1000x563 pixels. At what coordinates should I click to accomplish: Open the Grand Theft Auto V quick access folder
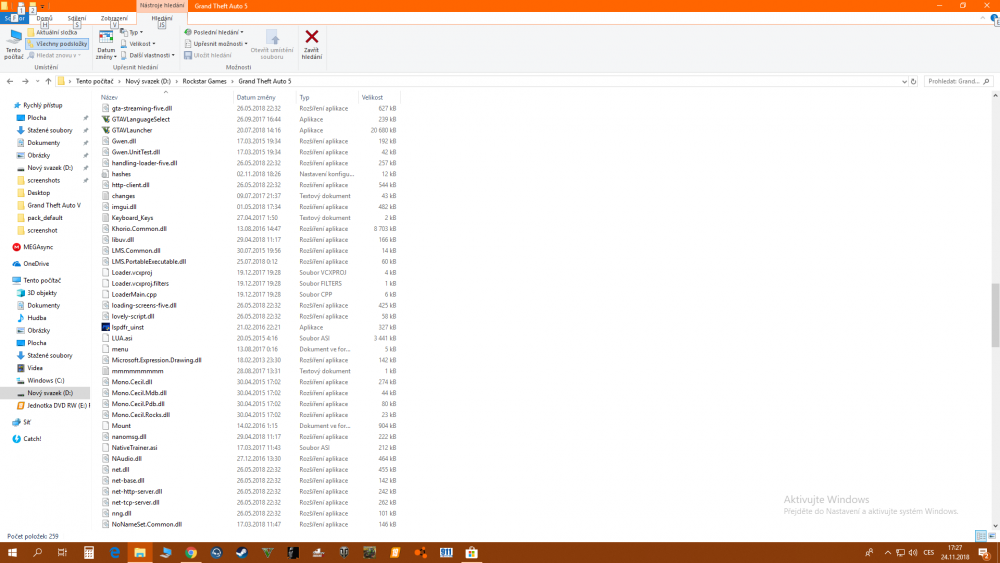54,205
